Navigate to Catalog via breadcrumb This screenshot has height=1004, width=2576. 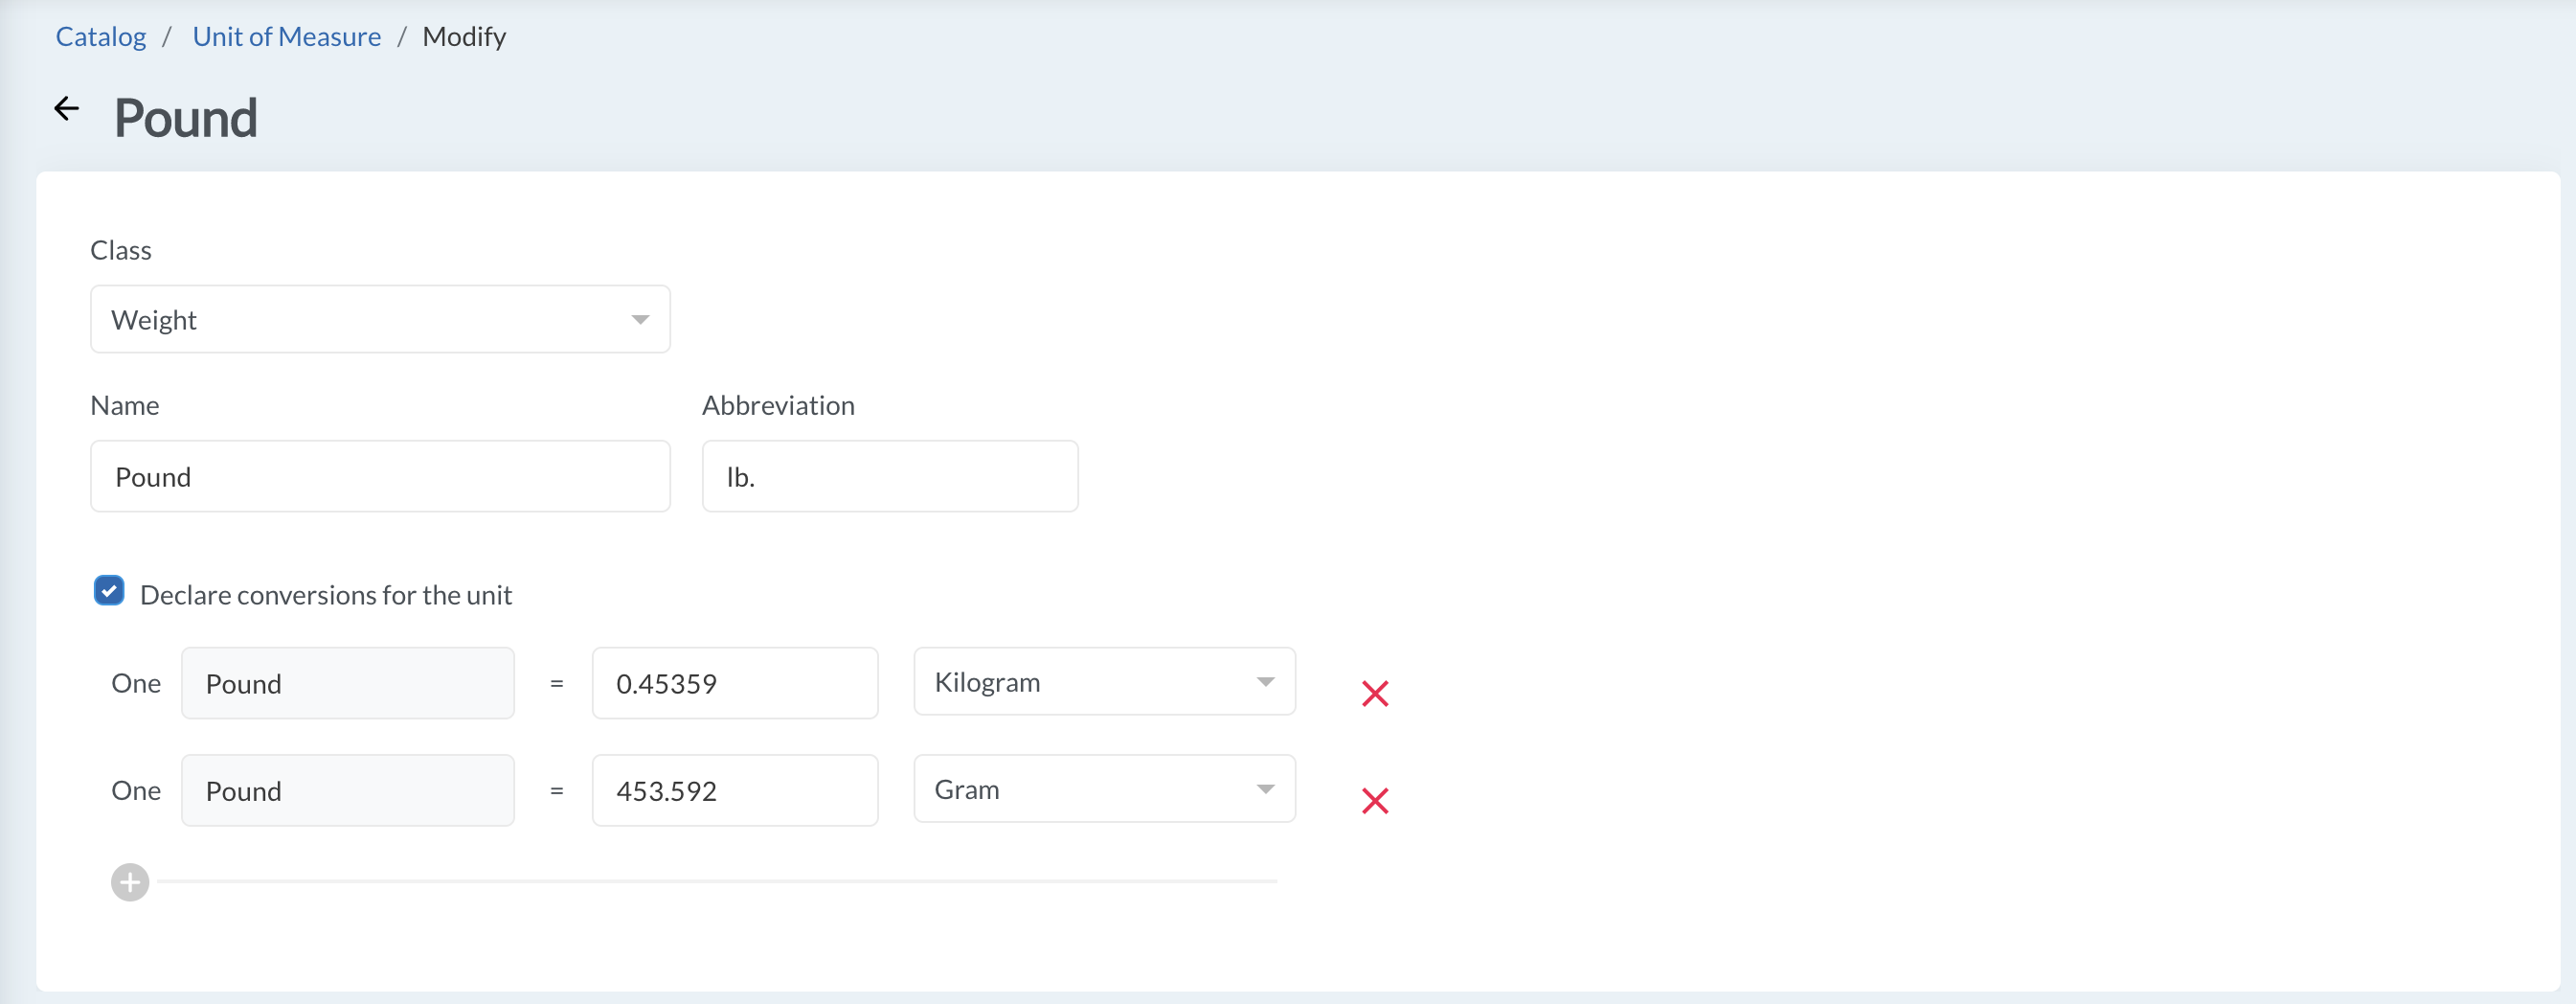[x=100, y=36]
